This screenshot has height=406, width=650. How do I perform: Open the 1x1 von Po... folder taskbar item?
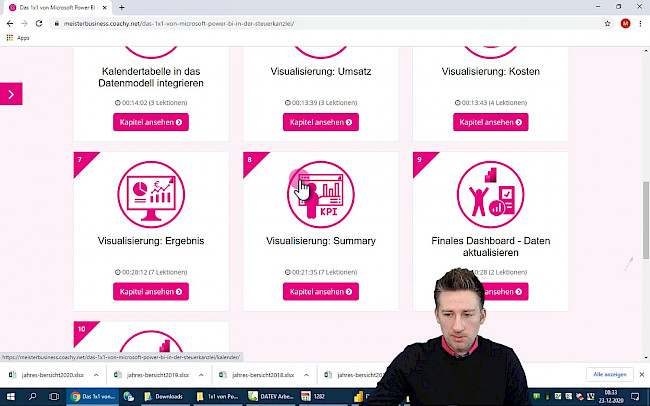218,397
